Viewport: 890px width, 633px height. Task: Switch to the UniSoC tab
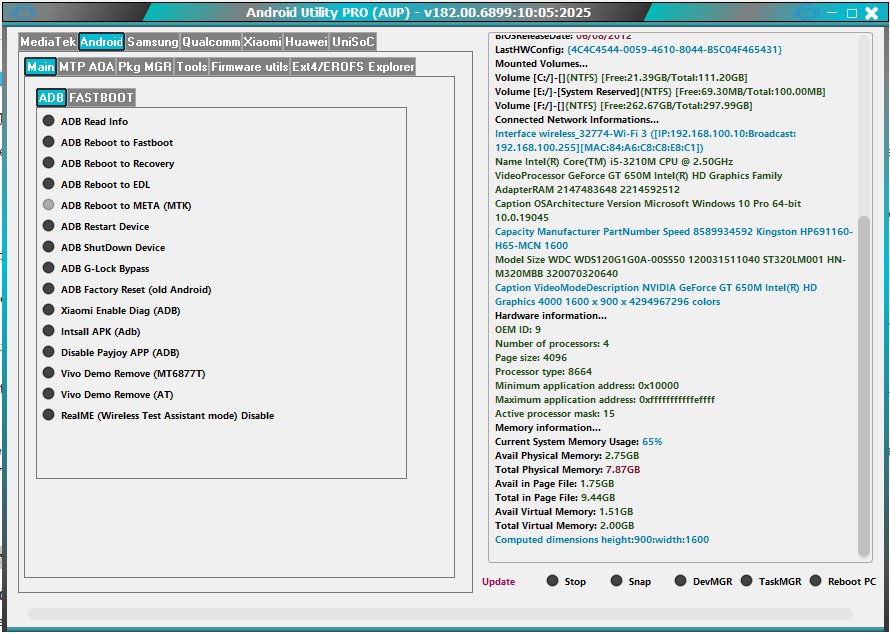click(353, 41)
